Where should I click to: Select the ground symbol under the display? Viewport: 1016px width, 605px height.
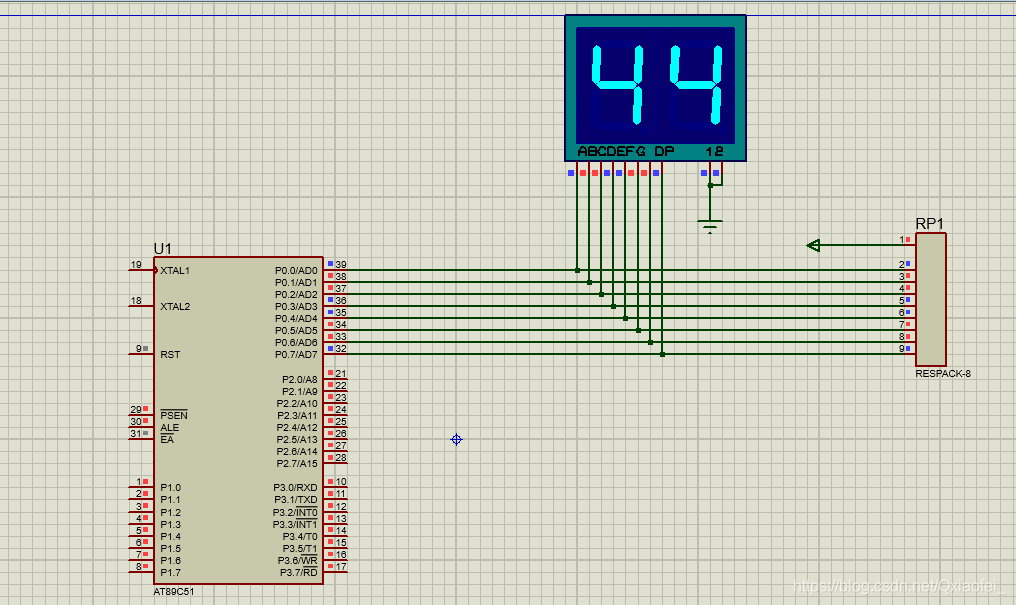coord(710,226)
